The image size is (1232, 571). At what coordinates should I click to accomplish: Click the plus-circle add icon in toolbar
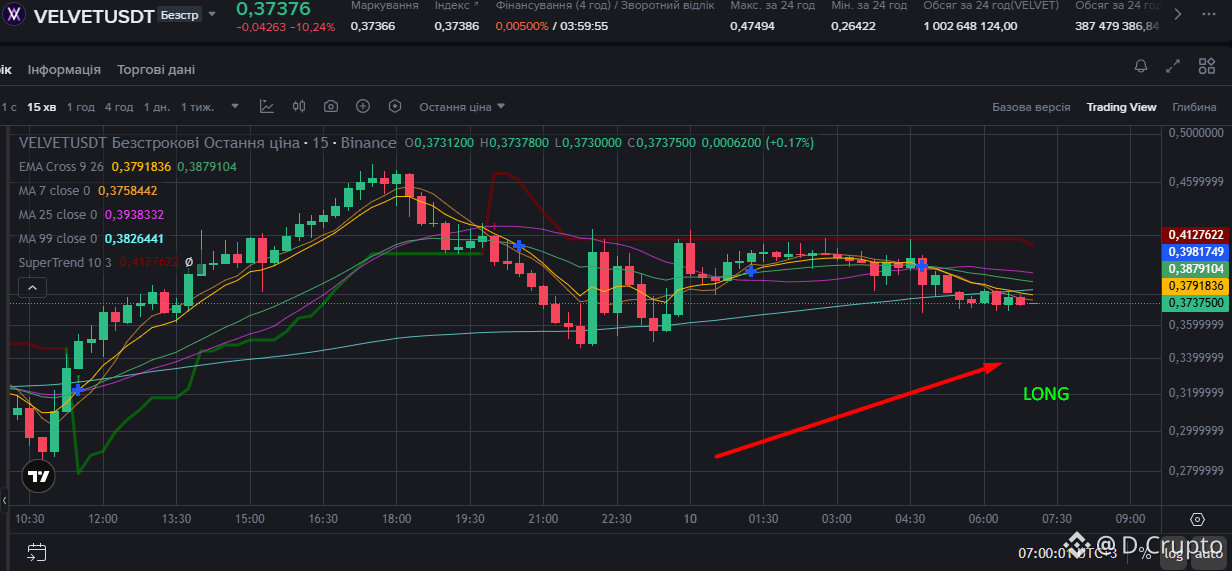(363, 106)
